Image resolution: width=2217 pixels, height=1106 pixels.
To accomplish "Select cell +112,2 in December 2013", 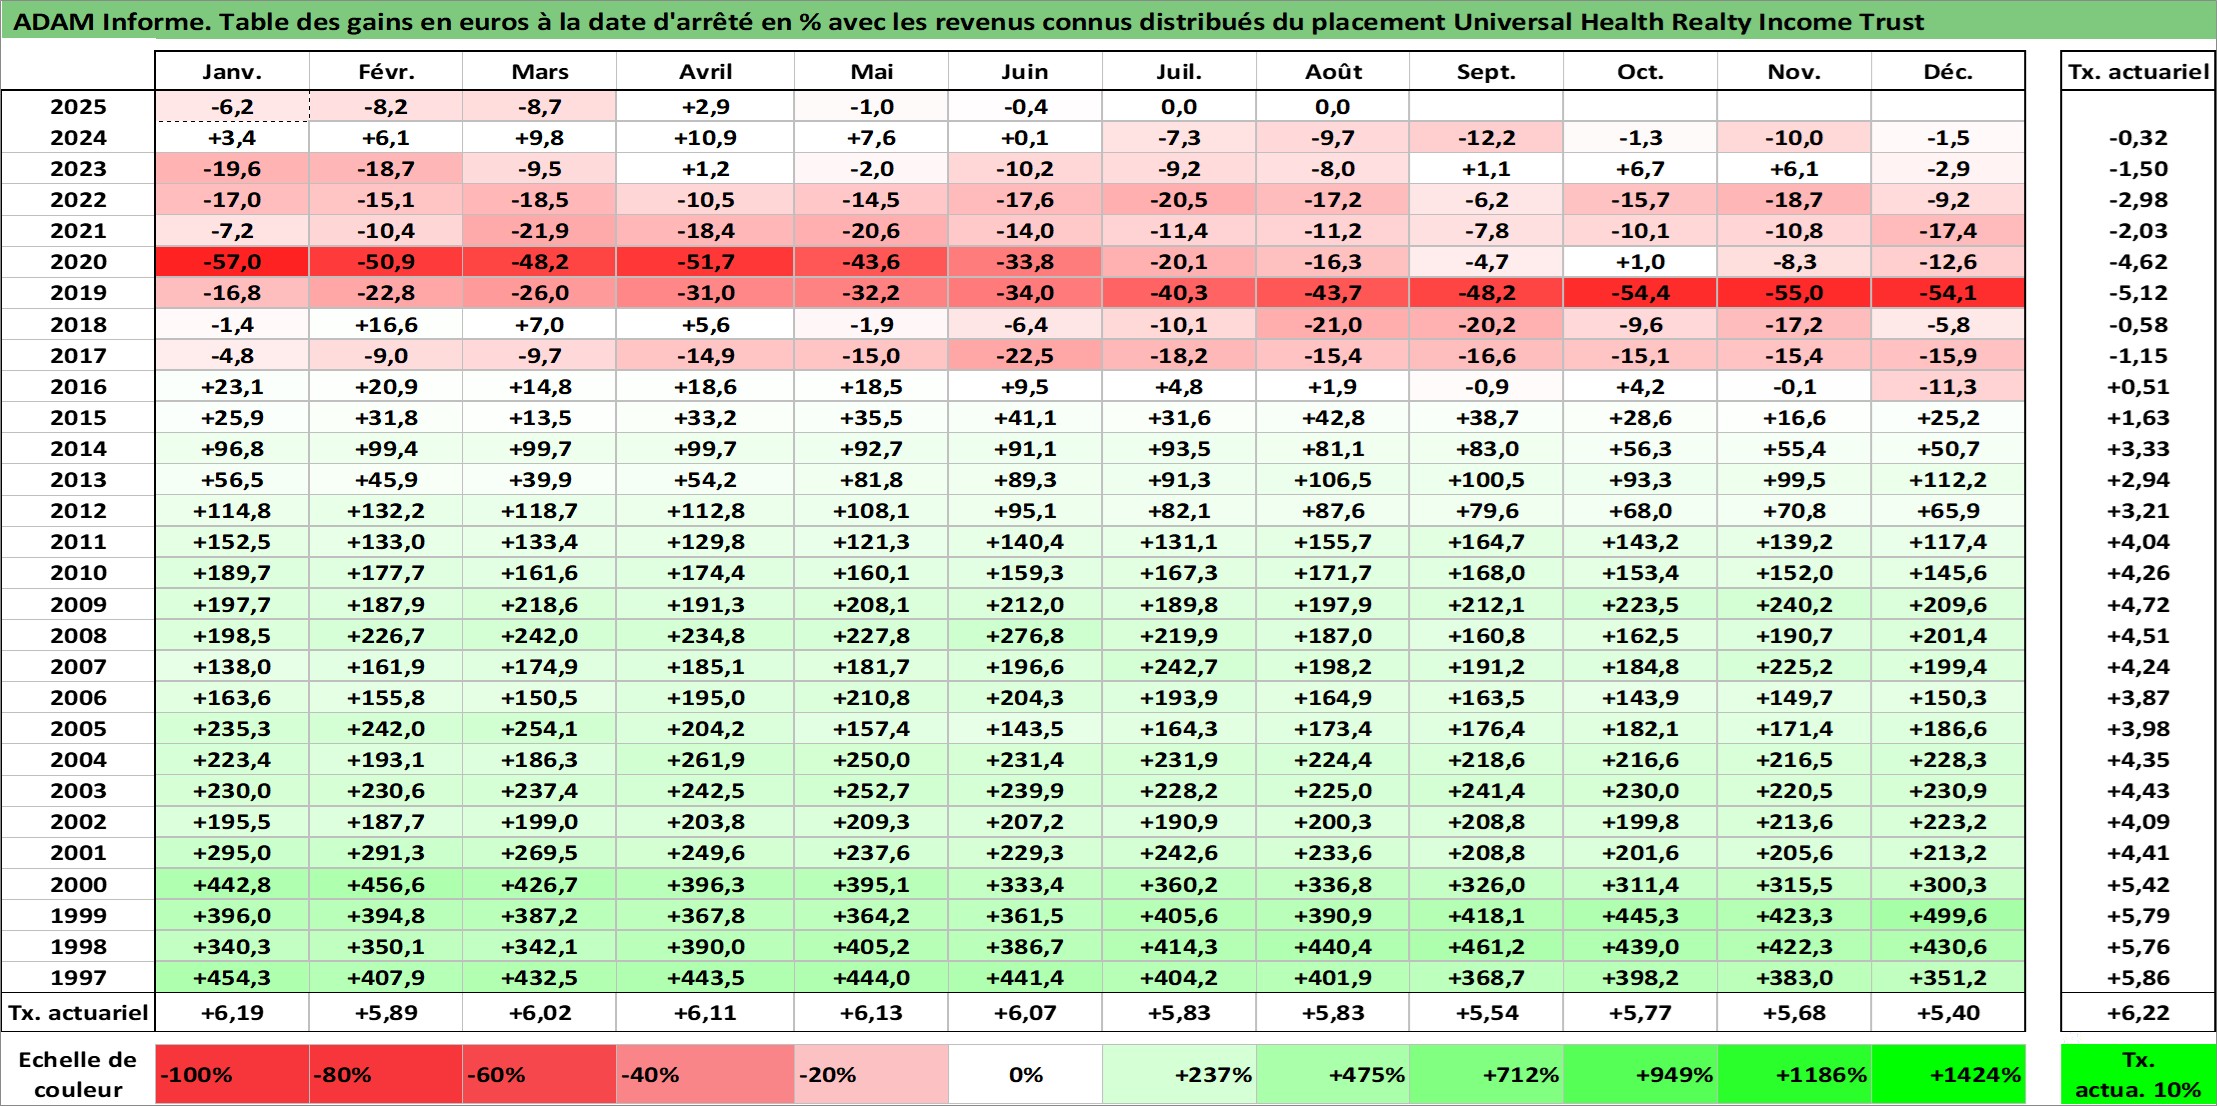I will tap(1948, 480).
